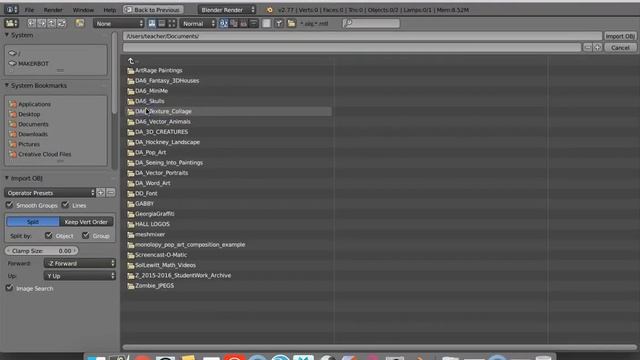Image resolution: width=640 pixels, height=360 pixels.
Task: Increment filename number with plus button
Action: [597, 48]
